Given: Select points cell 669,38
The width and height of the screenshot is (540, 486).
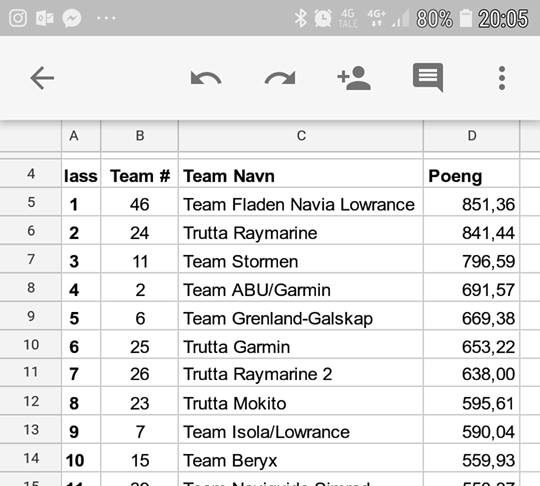Looking at the screenshot, I should point(471,316).
